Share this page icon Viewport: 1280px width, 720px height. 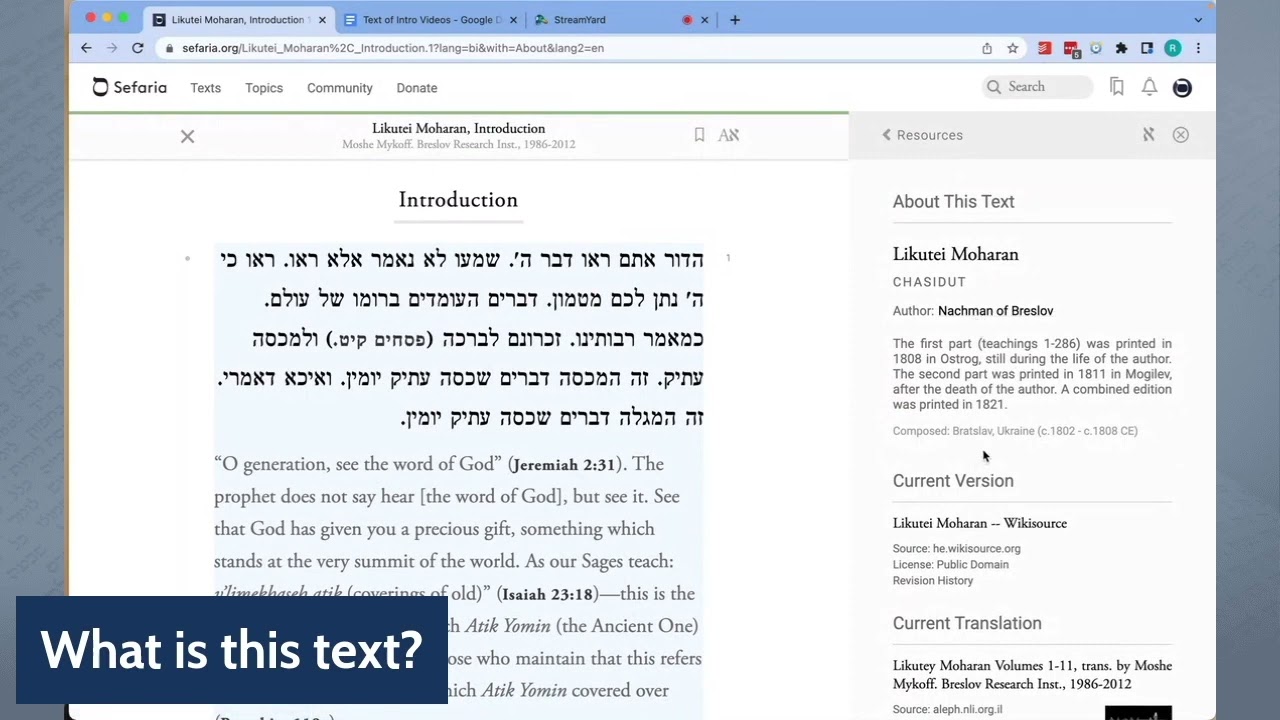pos(987,48)
